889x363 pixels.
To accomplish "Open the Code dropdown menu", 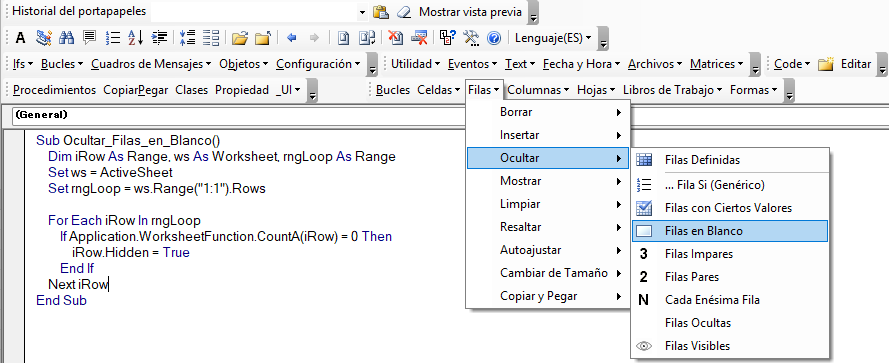I will click(792, 64).
